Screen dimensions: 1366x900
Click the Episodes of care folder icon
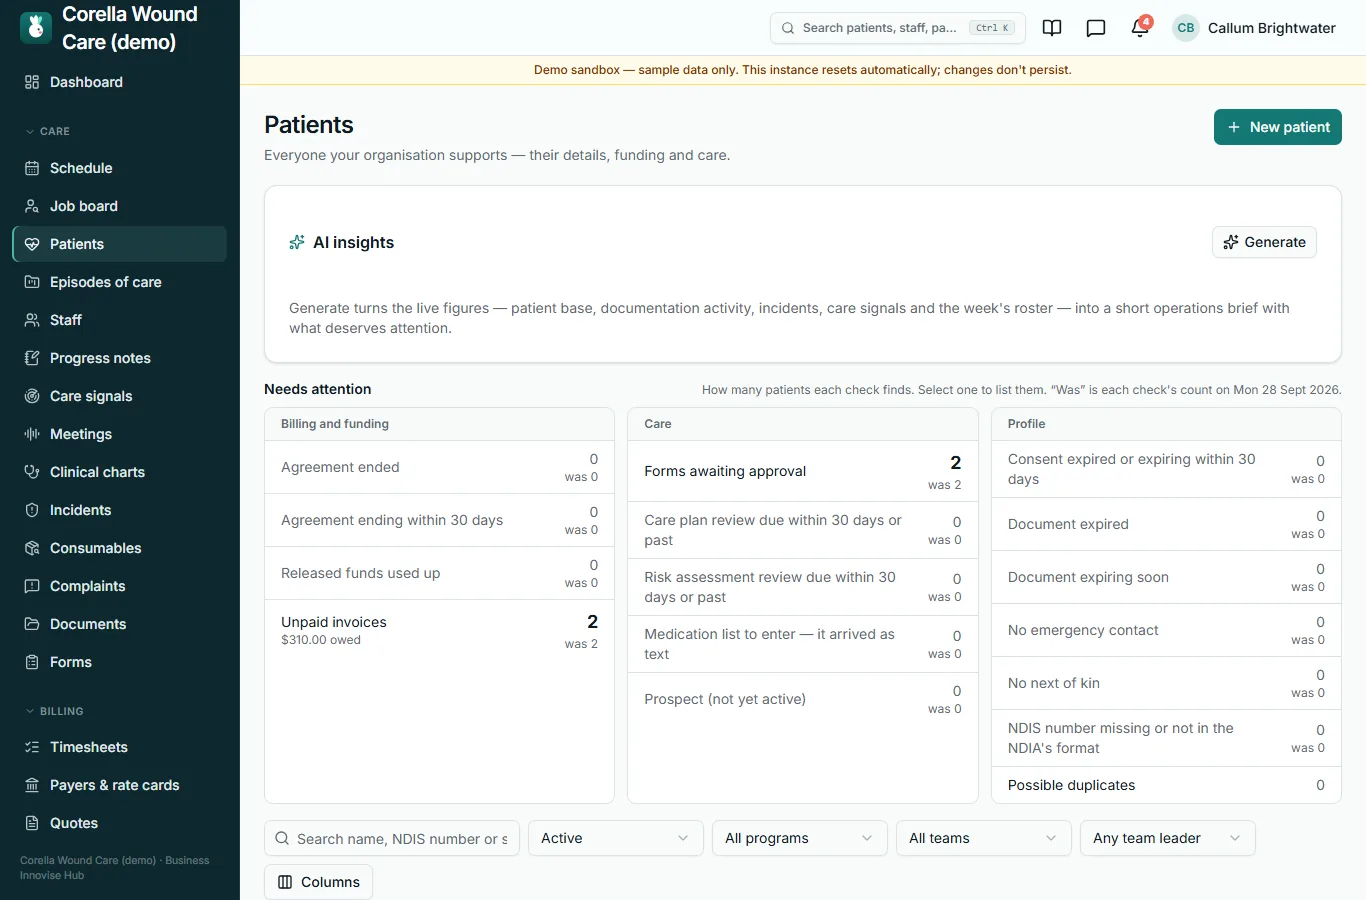32,282
